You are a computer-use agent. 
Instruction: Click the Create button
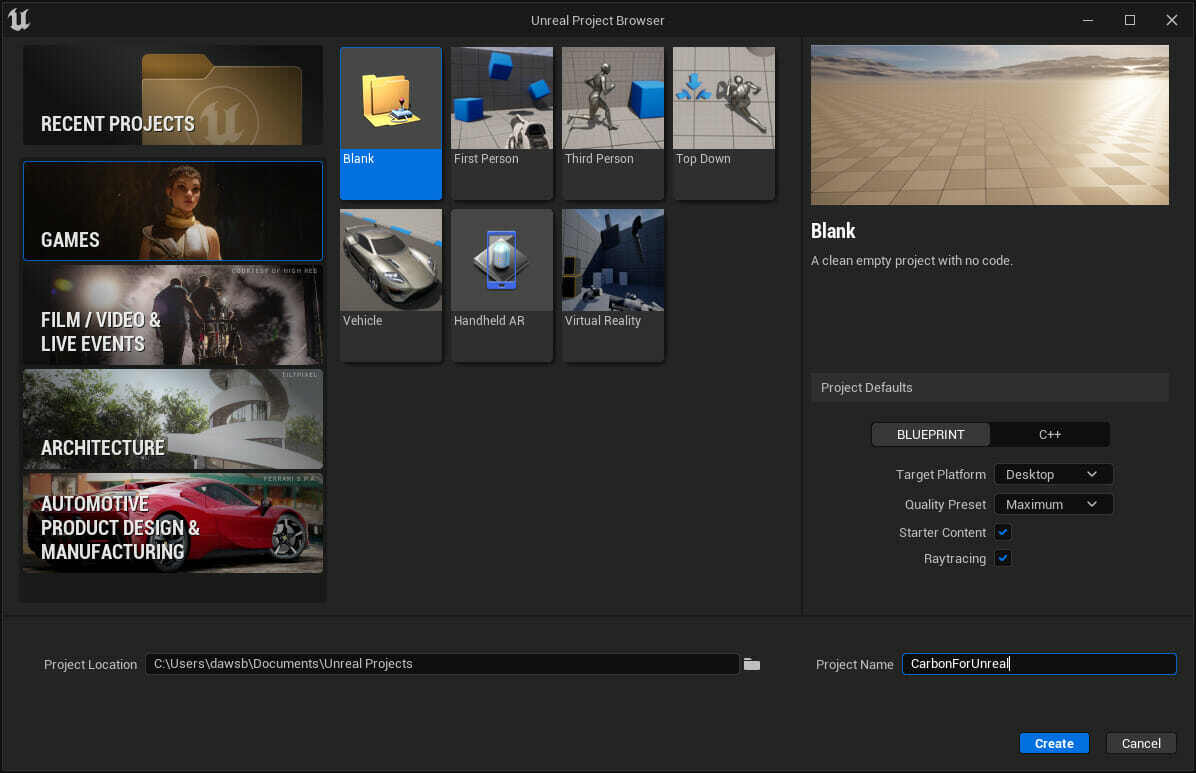pos(1054,743)
